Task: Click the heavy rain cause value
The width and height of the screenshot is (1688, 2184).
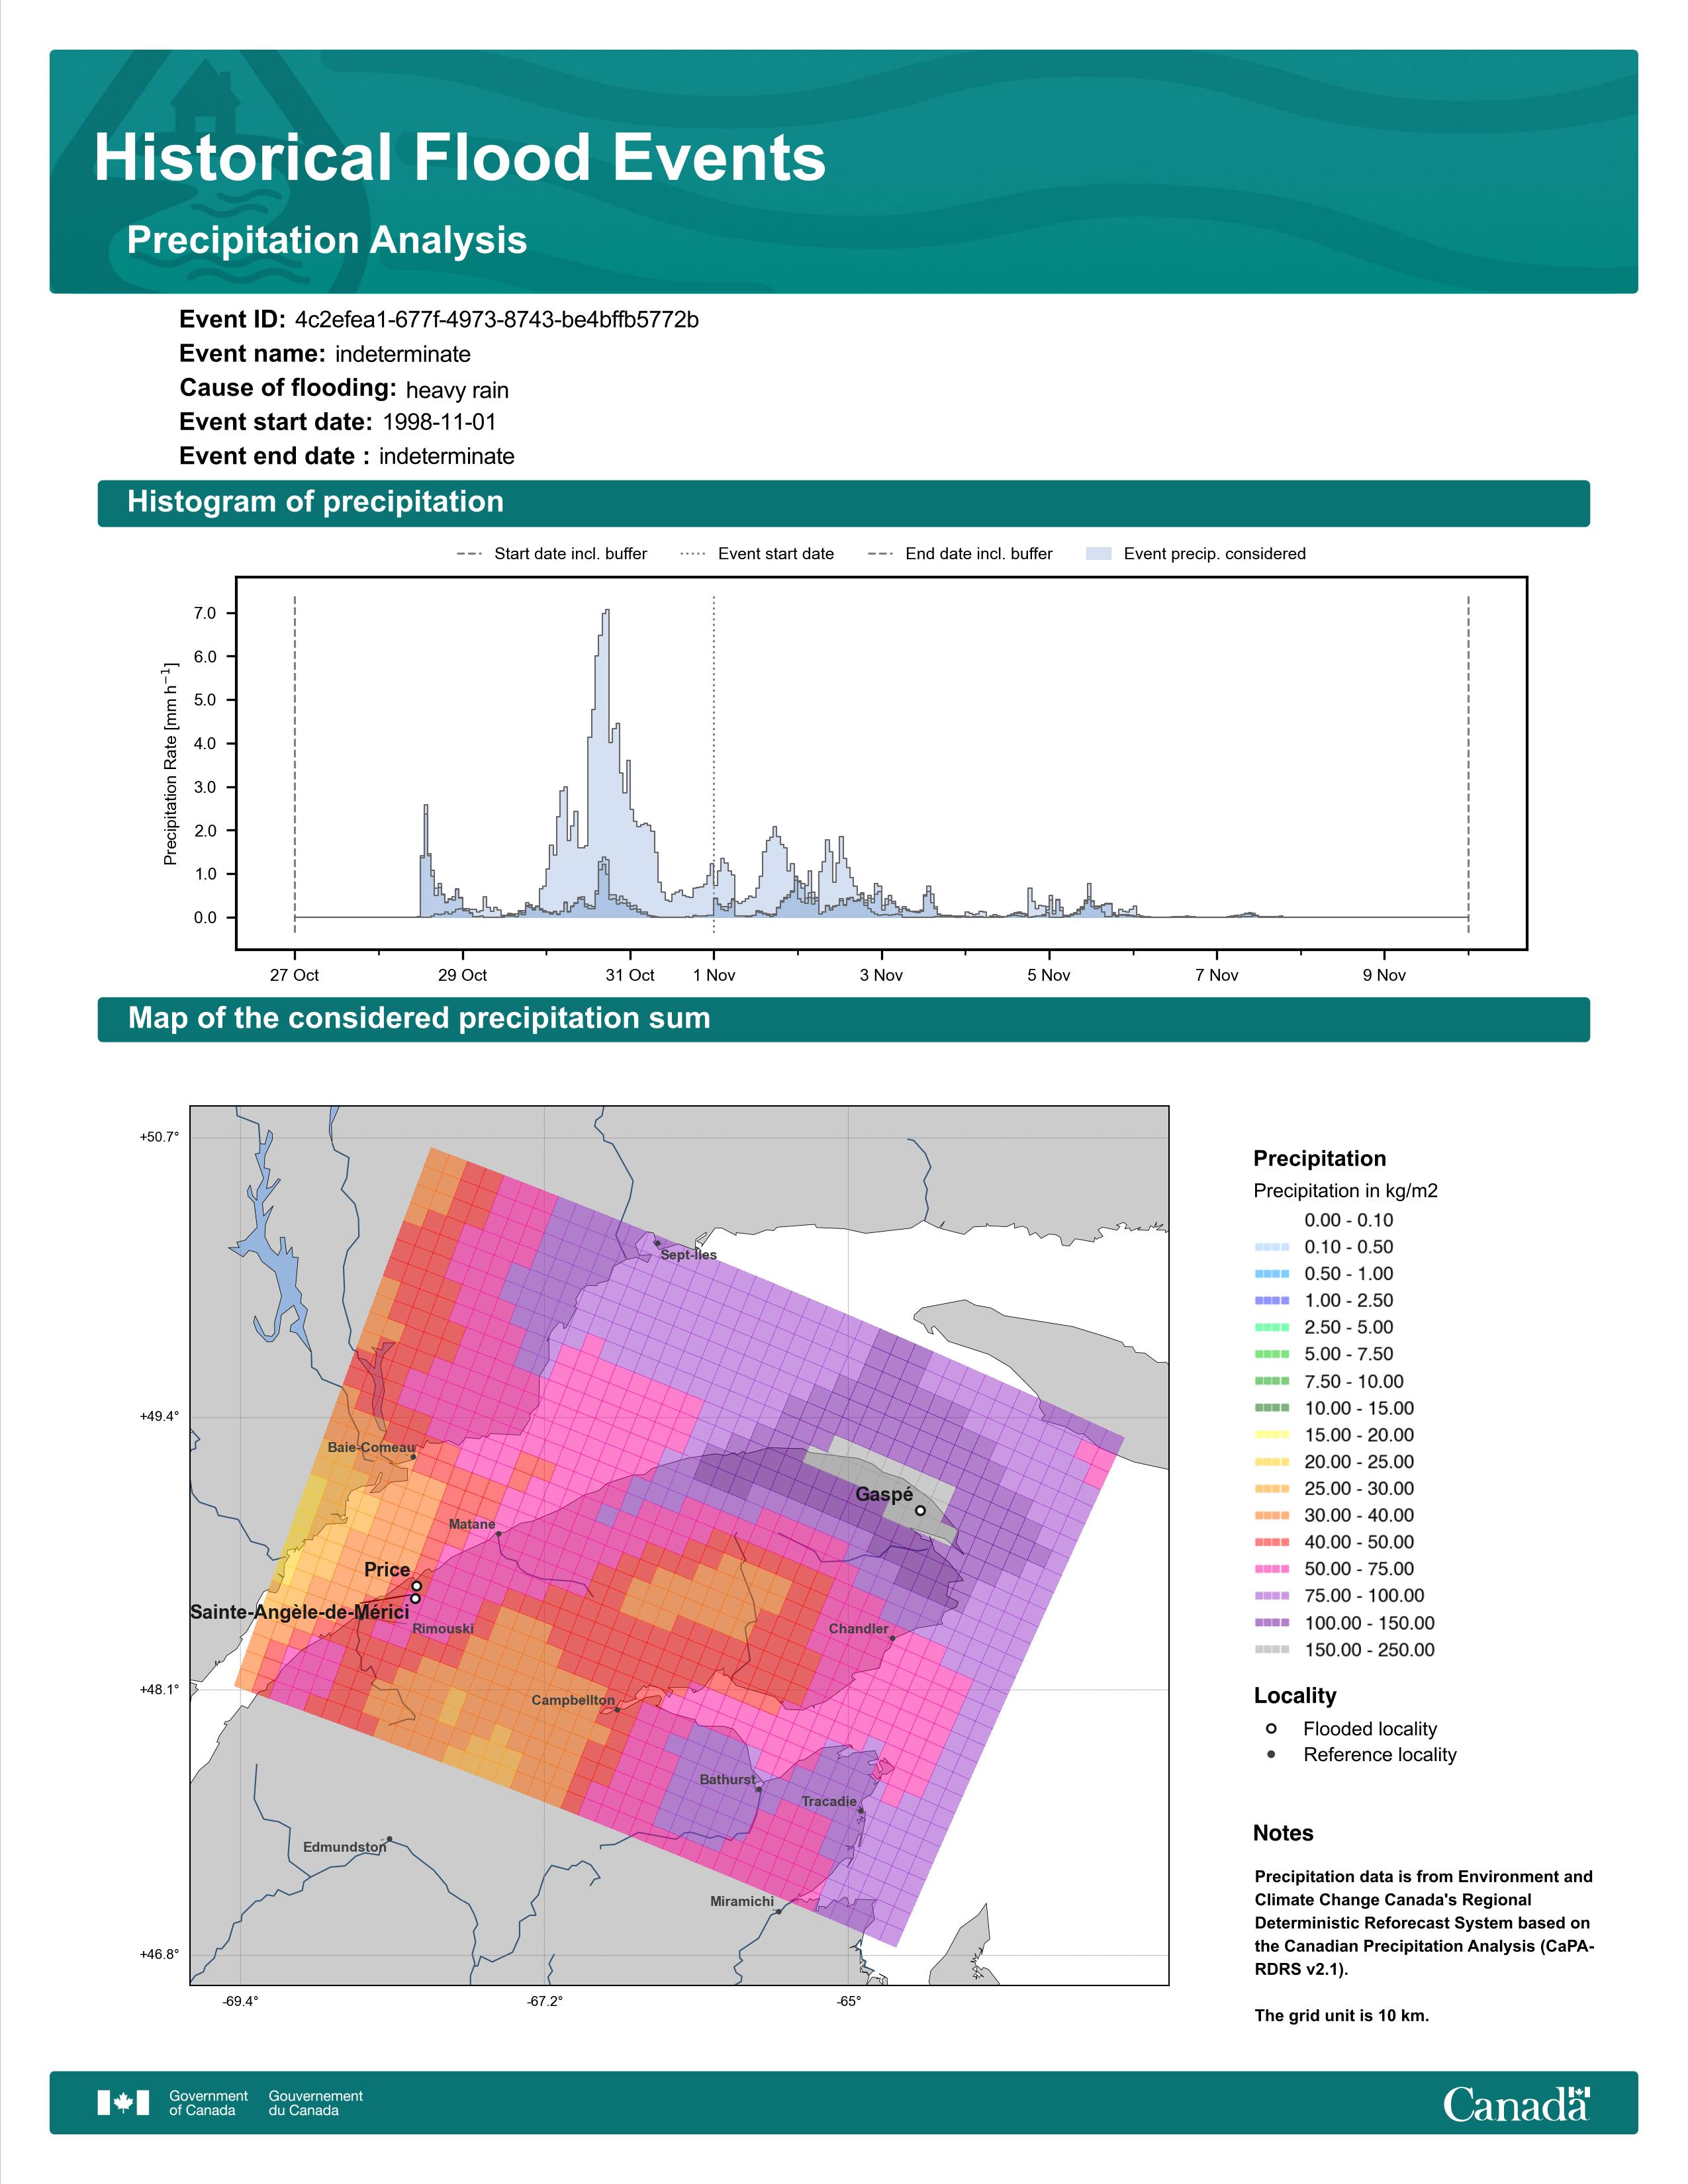Action: [457, 390]
